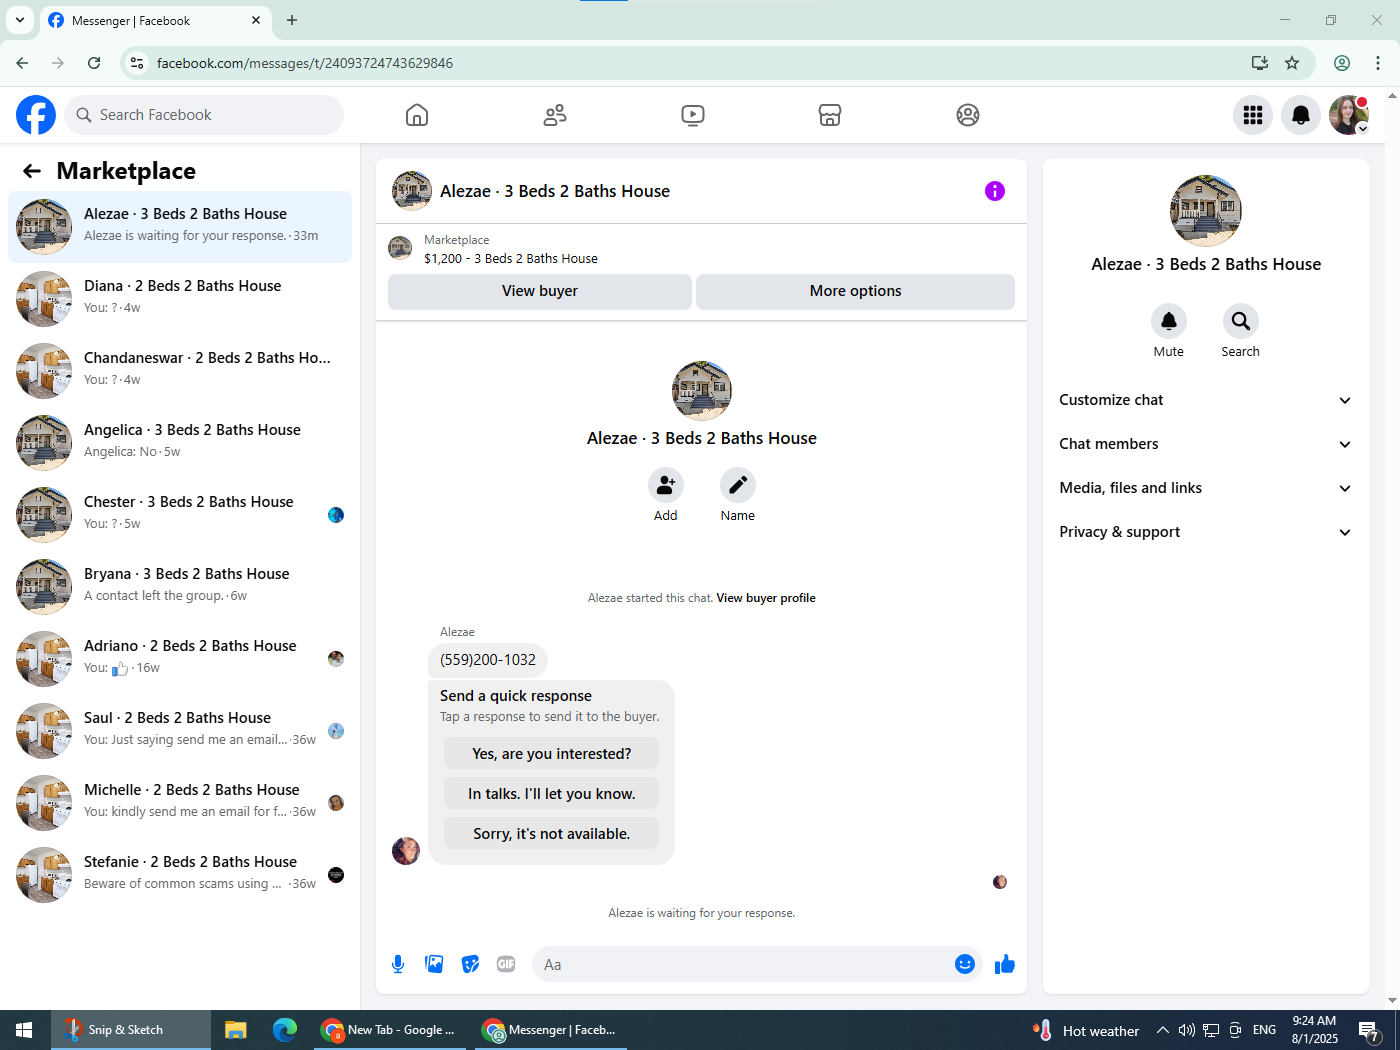The image size is (1400, 1050).
Task: Open Michelle 2 Beds 2 Baths conversation
Action: tap(180, 803)
